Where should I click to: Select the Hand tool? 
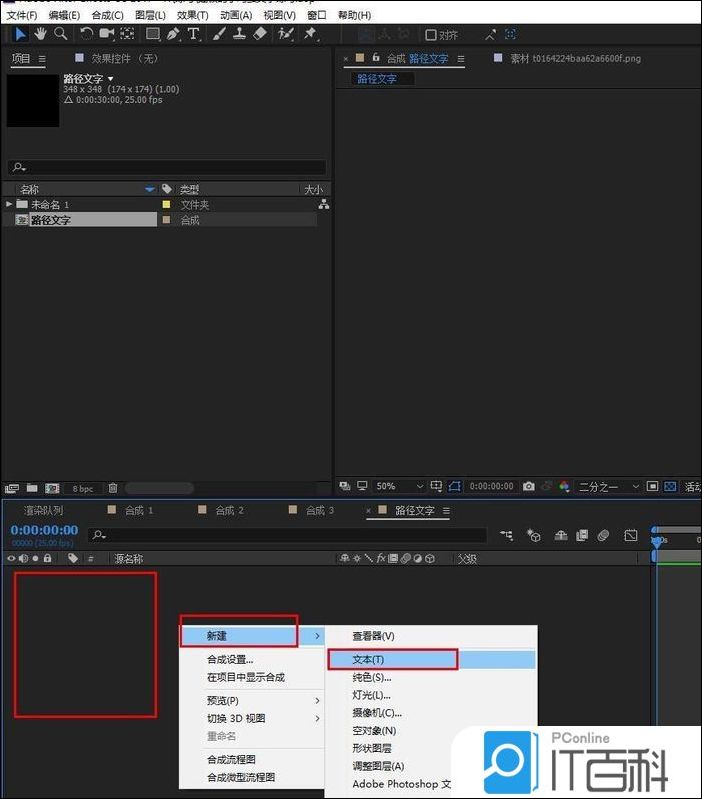pos(40,34)
